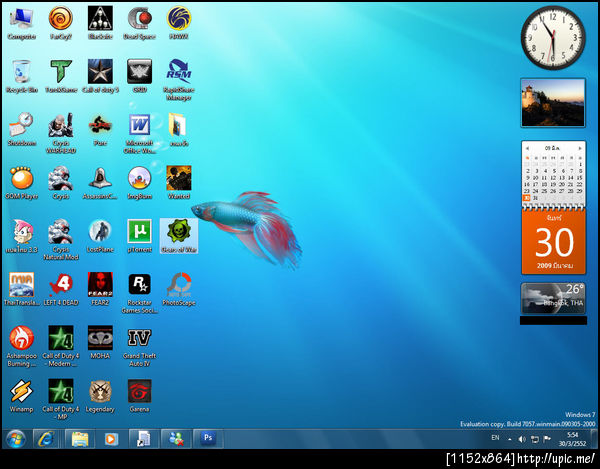Open the volume speaker tray icon
600x469 pixels.
(522, 440)
